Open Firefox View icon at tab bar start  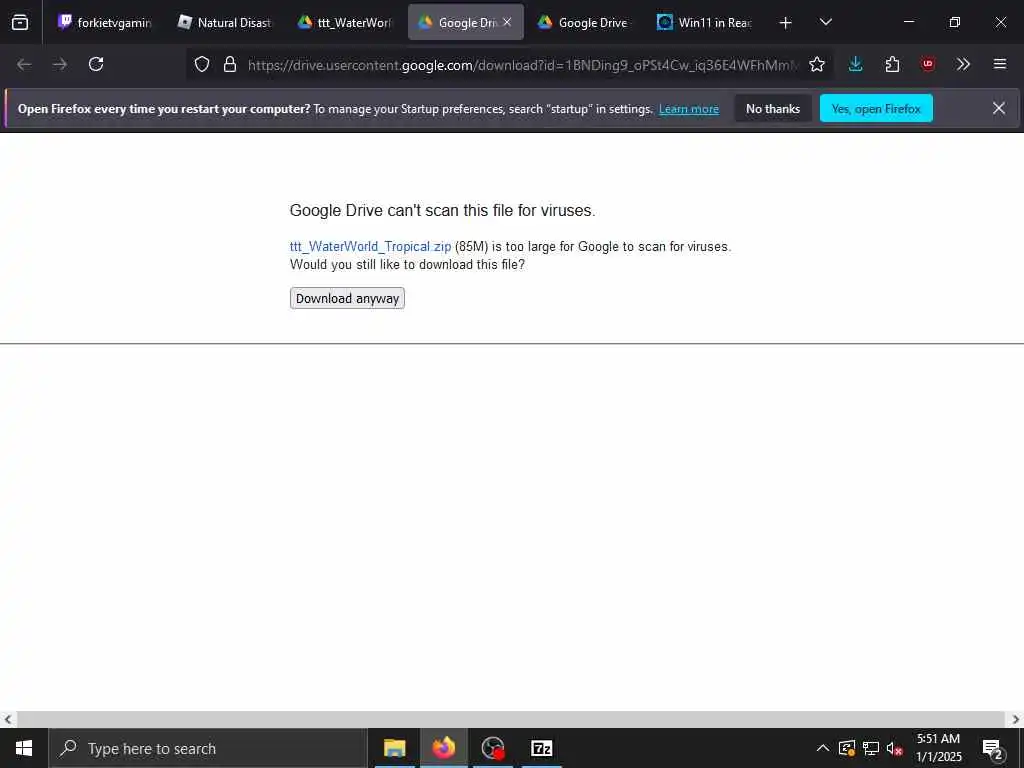tap(20, 22)
